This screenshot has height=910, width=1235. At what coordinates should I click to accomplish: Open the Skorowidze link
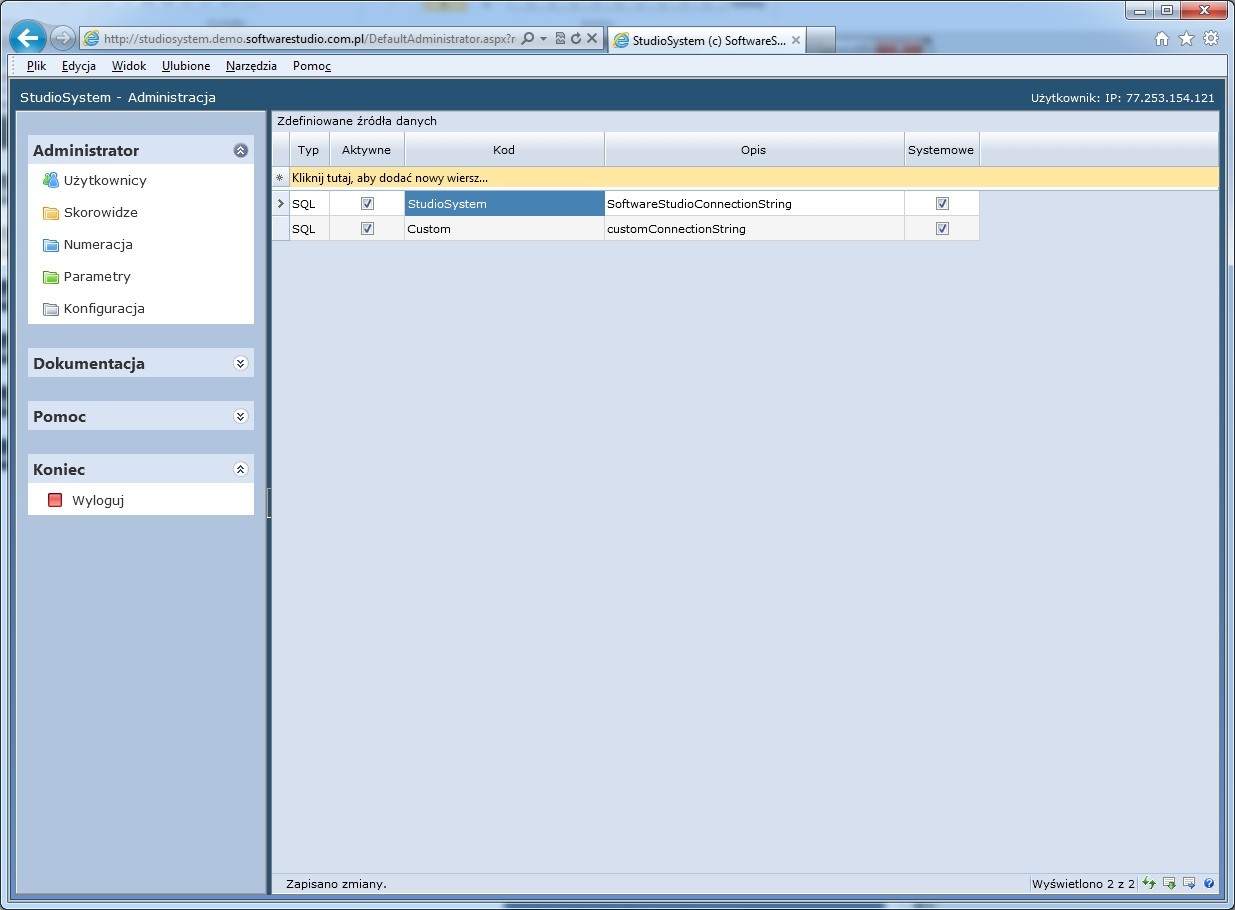coord(101,212)
